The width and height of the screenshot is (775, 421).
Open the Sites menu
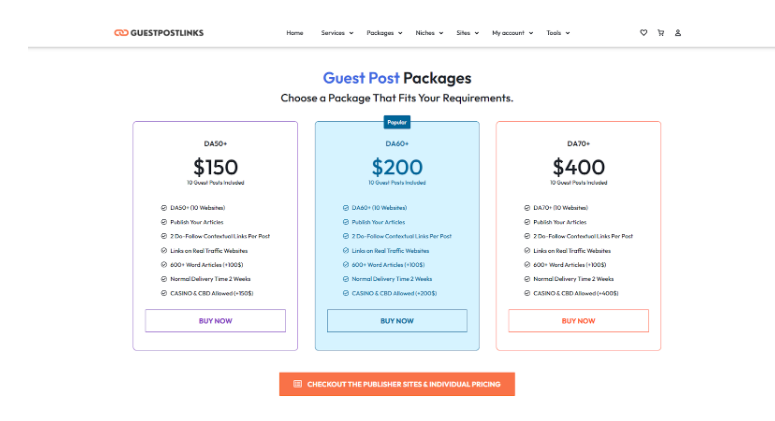(x=467, y=33)
